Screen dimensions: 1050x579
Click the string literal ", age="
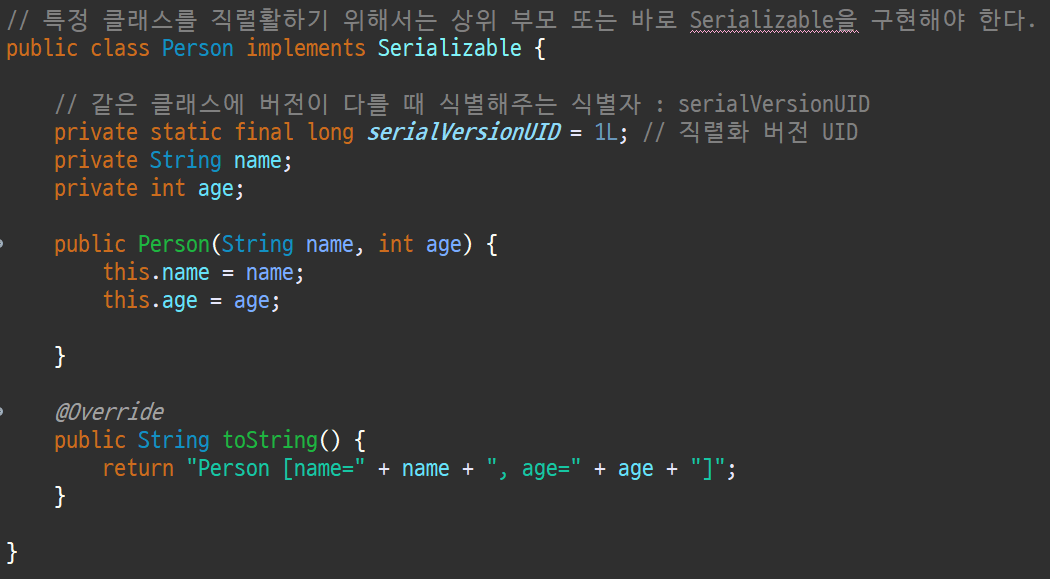[534, 468]
